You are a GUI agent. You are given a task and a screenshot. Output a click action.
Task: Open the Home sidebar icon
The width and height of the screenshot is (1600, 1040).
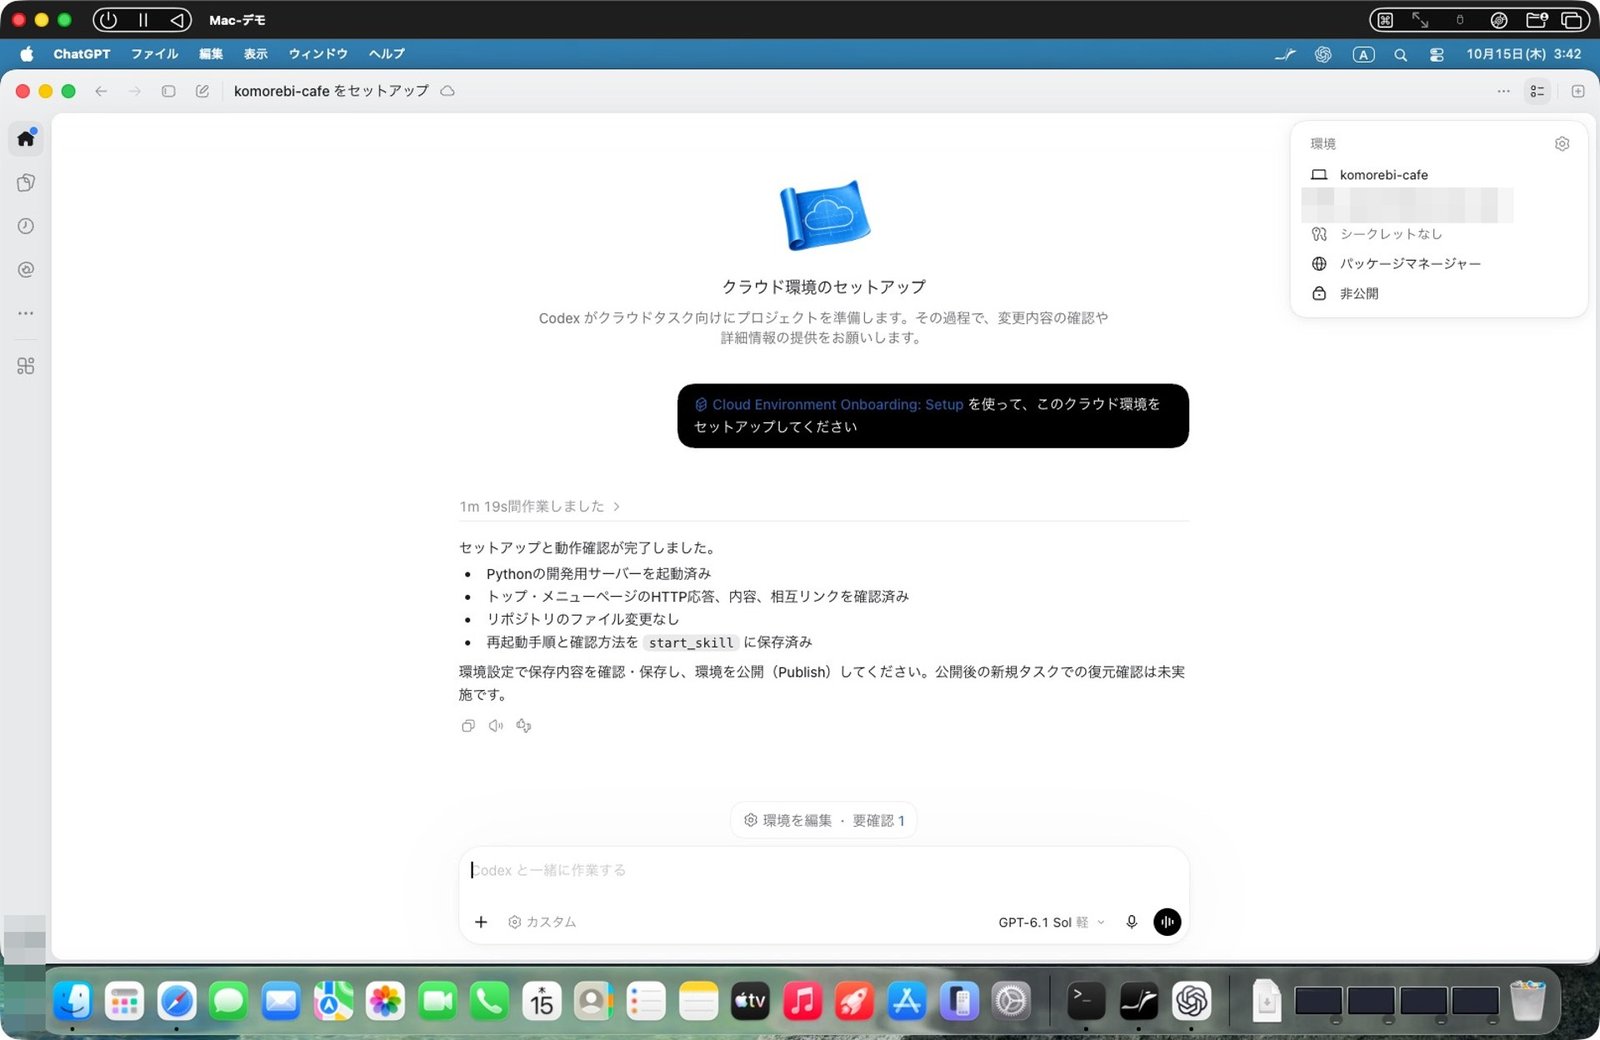tap(26, 138)
